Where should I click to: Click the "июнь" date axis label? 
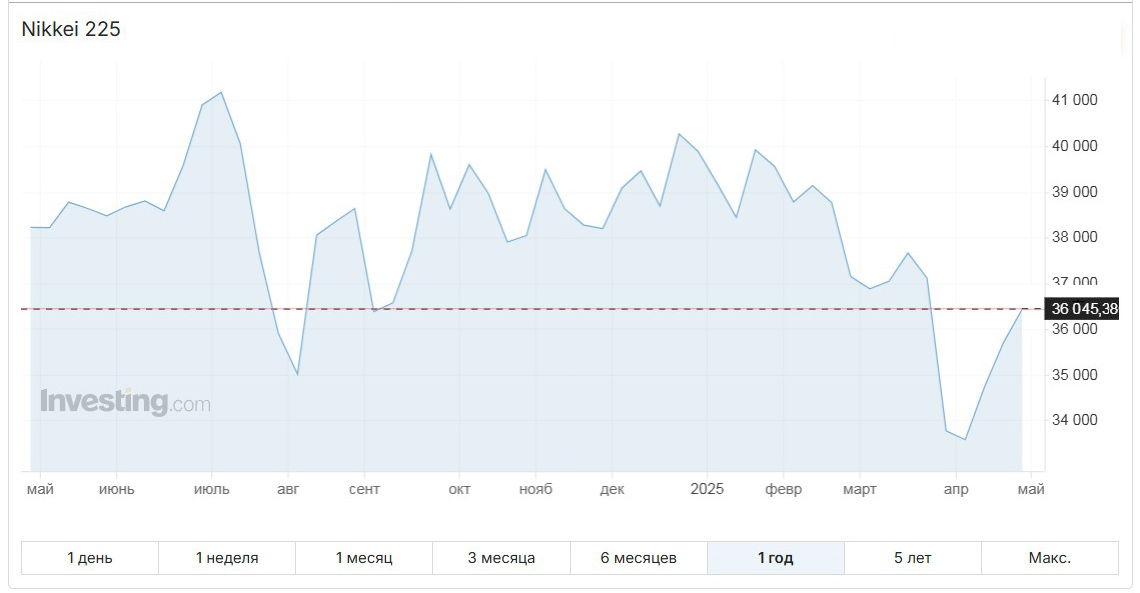[x=116, y=489]
